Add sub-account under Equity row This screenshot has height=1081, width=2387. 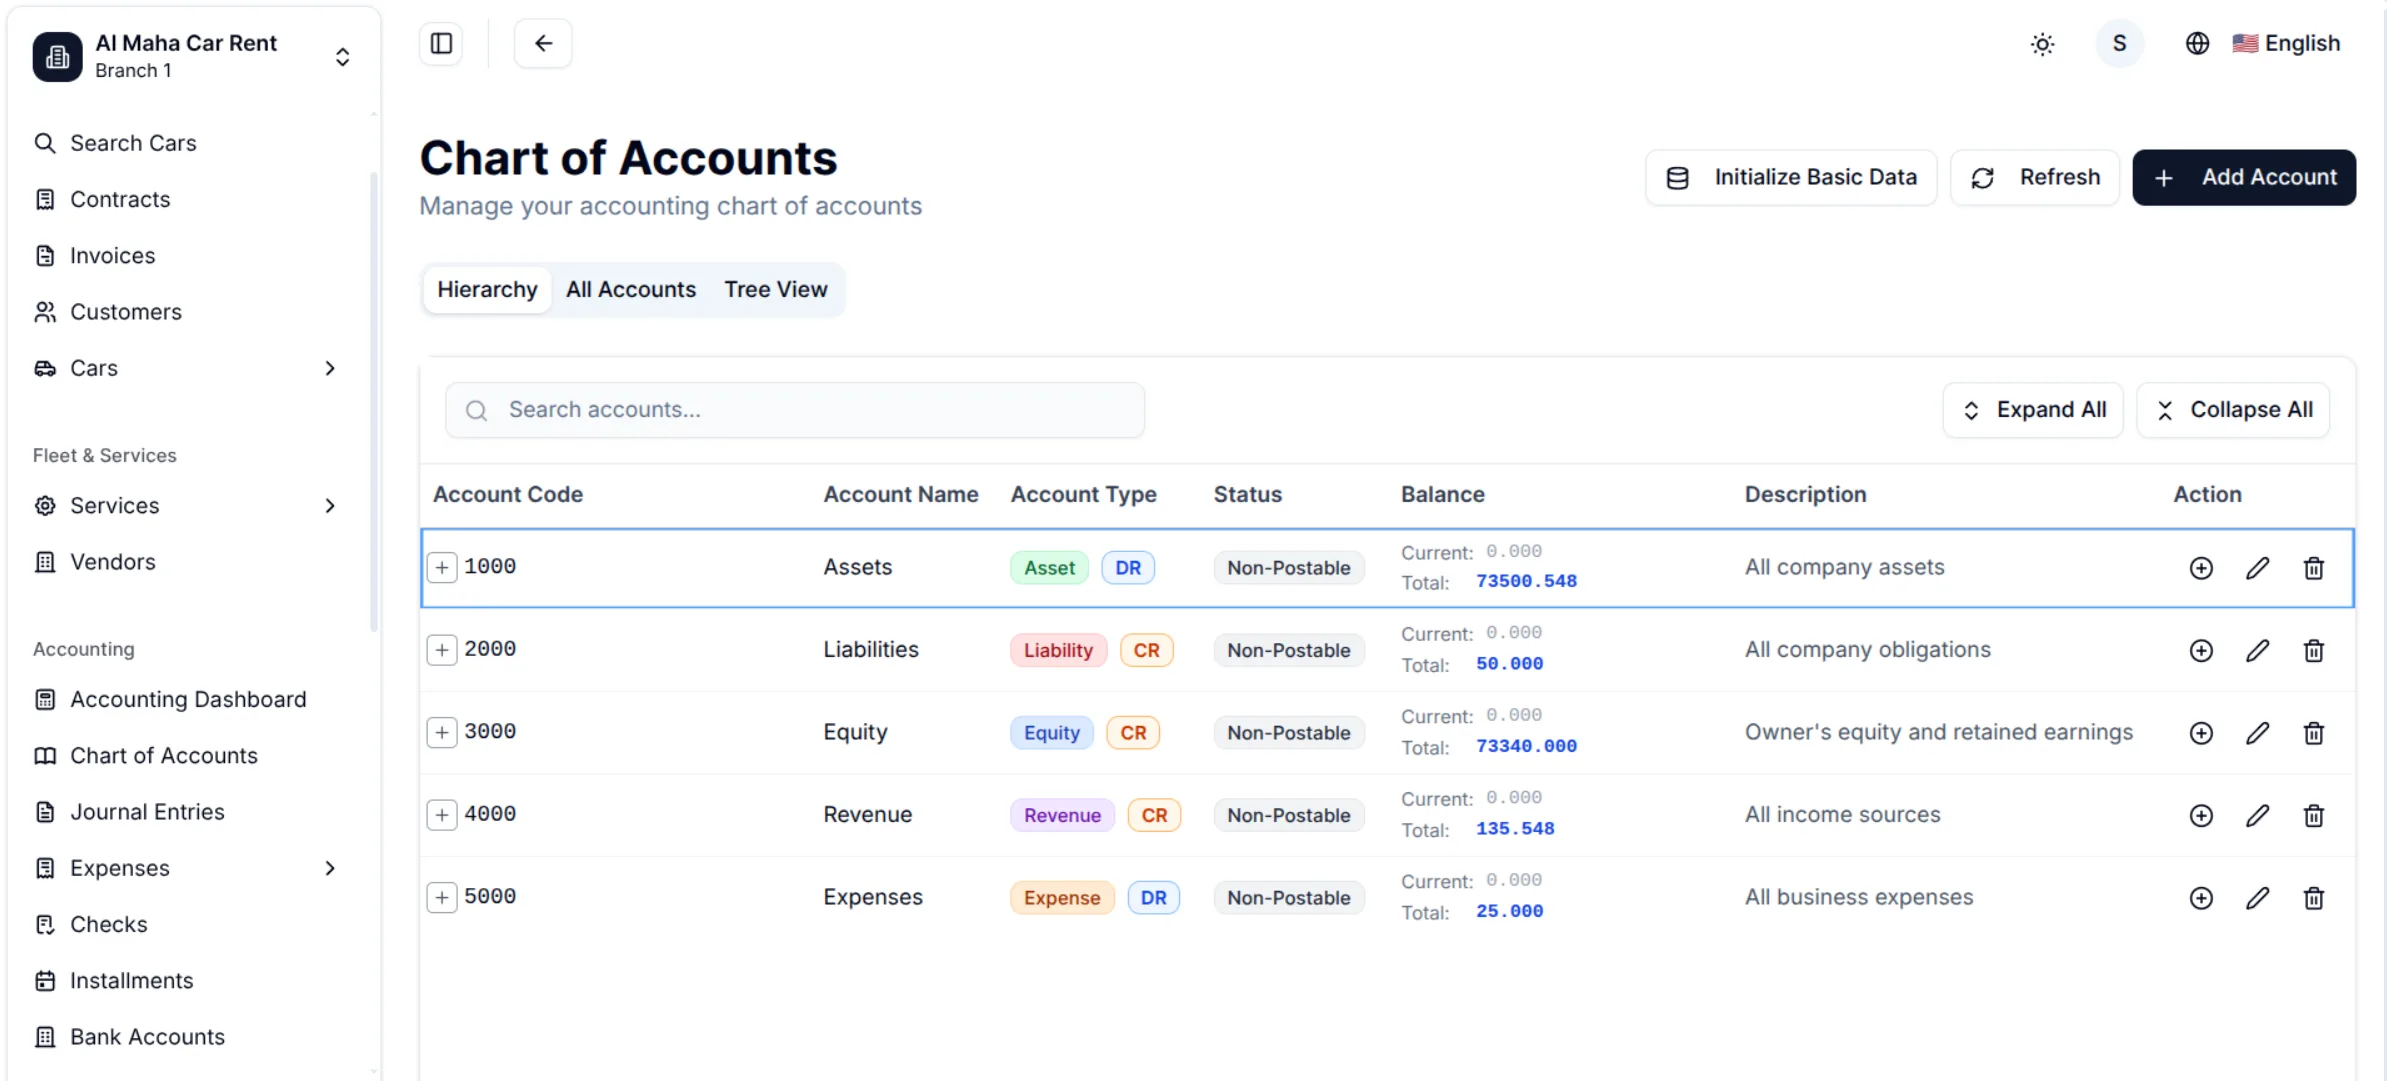click(2201, 733)
